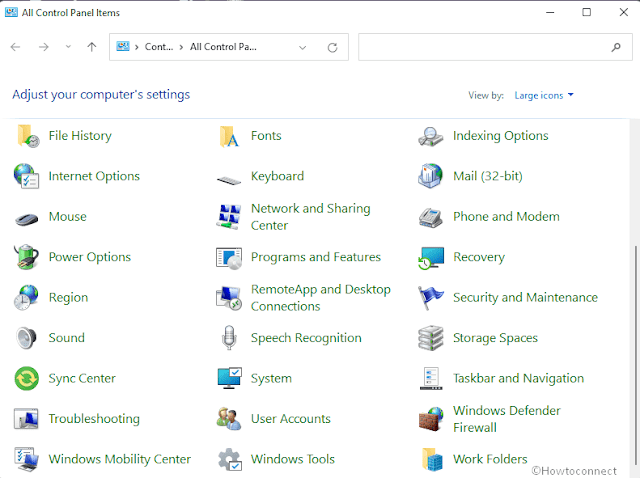Open the Indexing Options text link

tap(501, 136)
